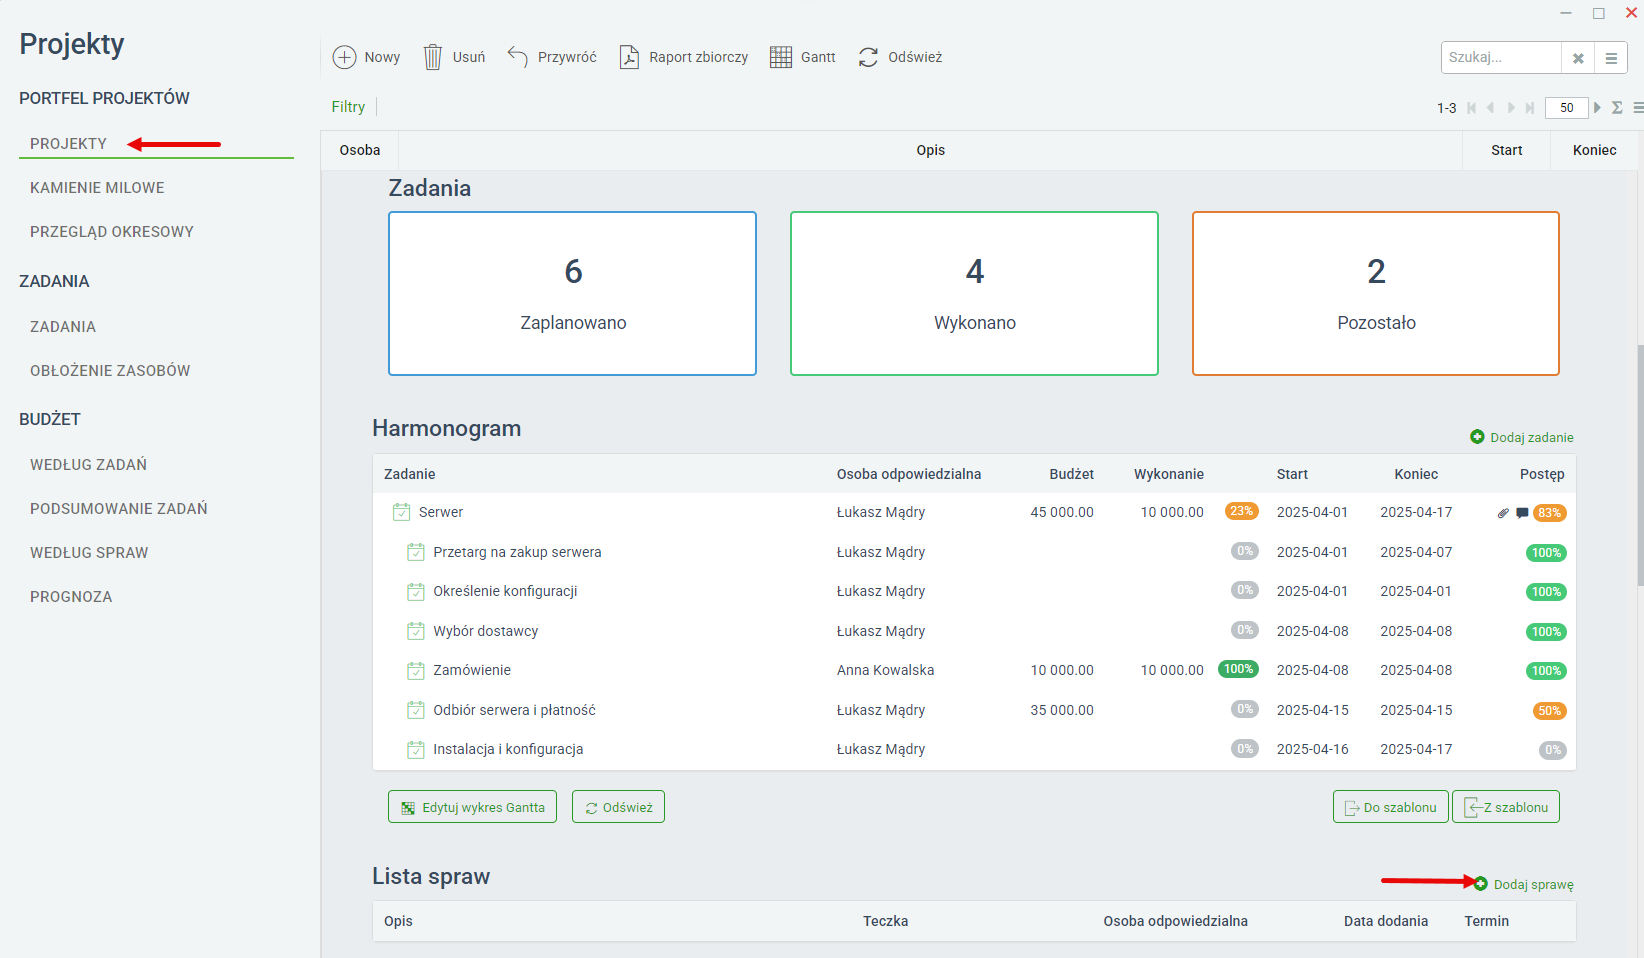1644x958 pixels.
Task: Go to previous page arrow
Action: point(1491,108)
